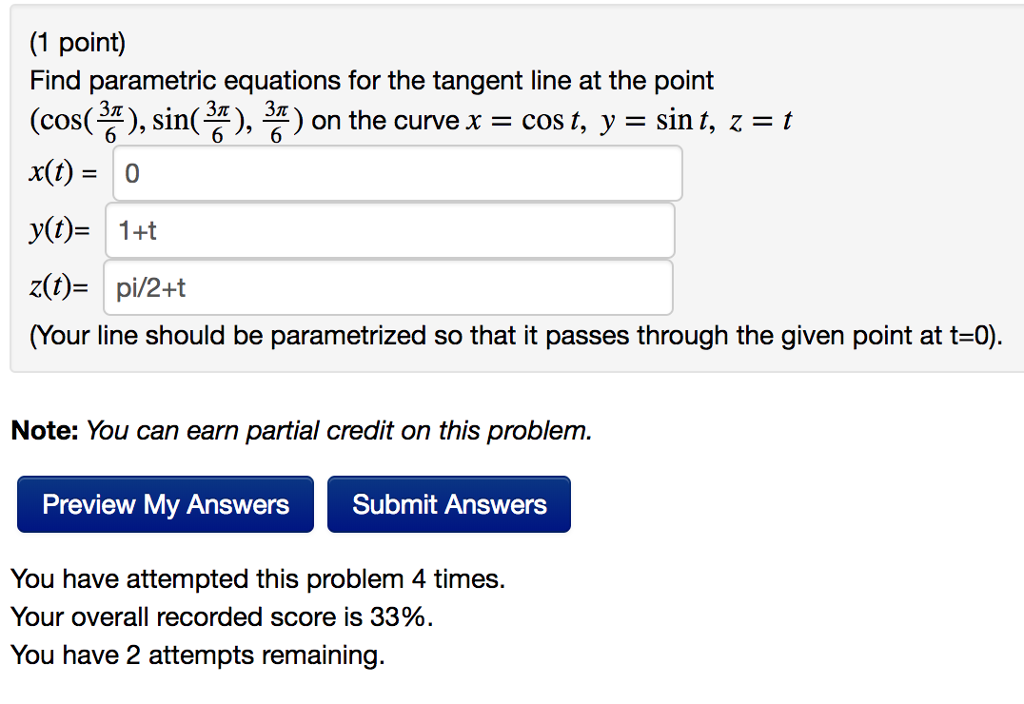The height and width of the screenshot is (704, 1024).
Task: Select the text reading pi/2+t
Action: click(148, 287)
